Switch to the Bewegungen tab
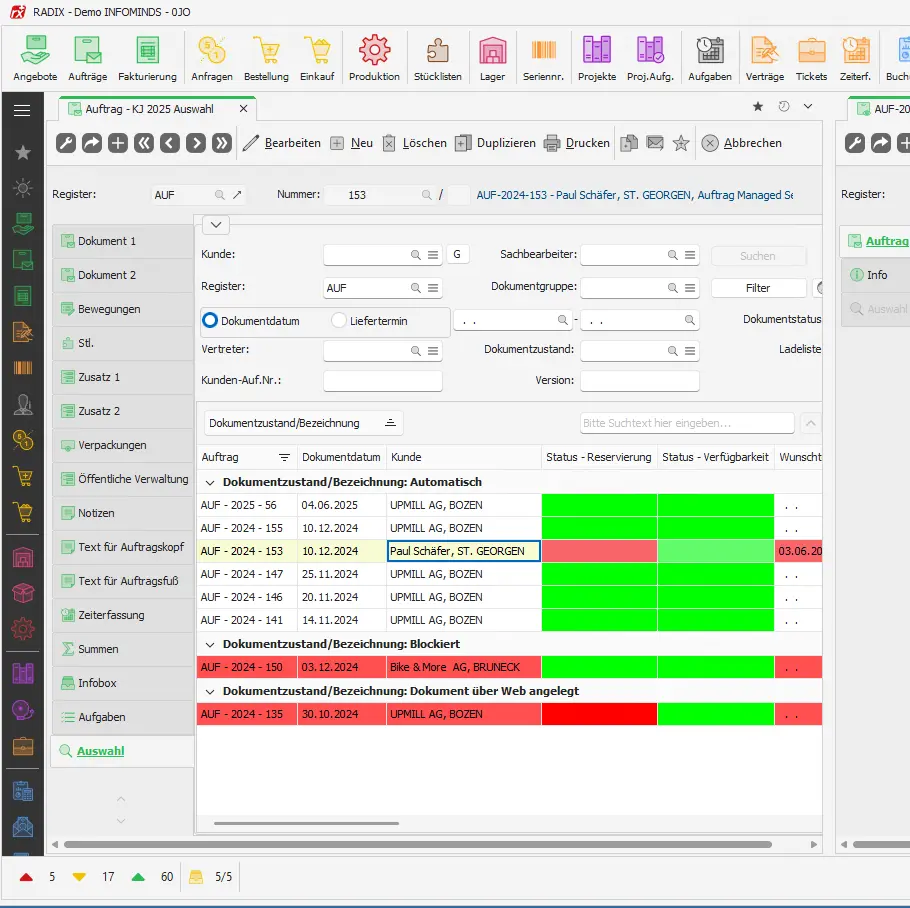The height and width of the screenshot is (908, 910). [x=123, y=309]
